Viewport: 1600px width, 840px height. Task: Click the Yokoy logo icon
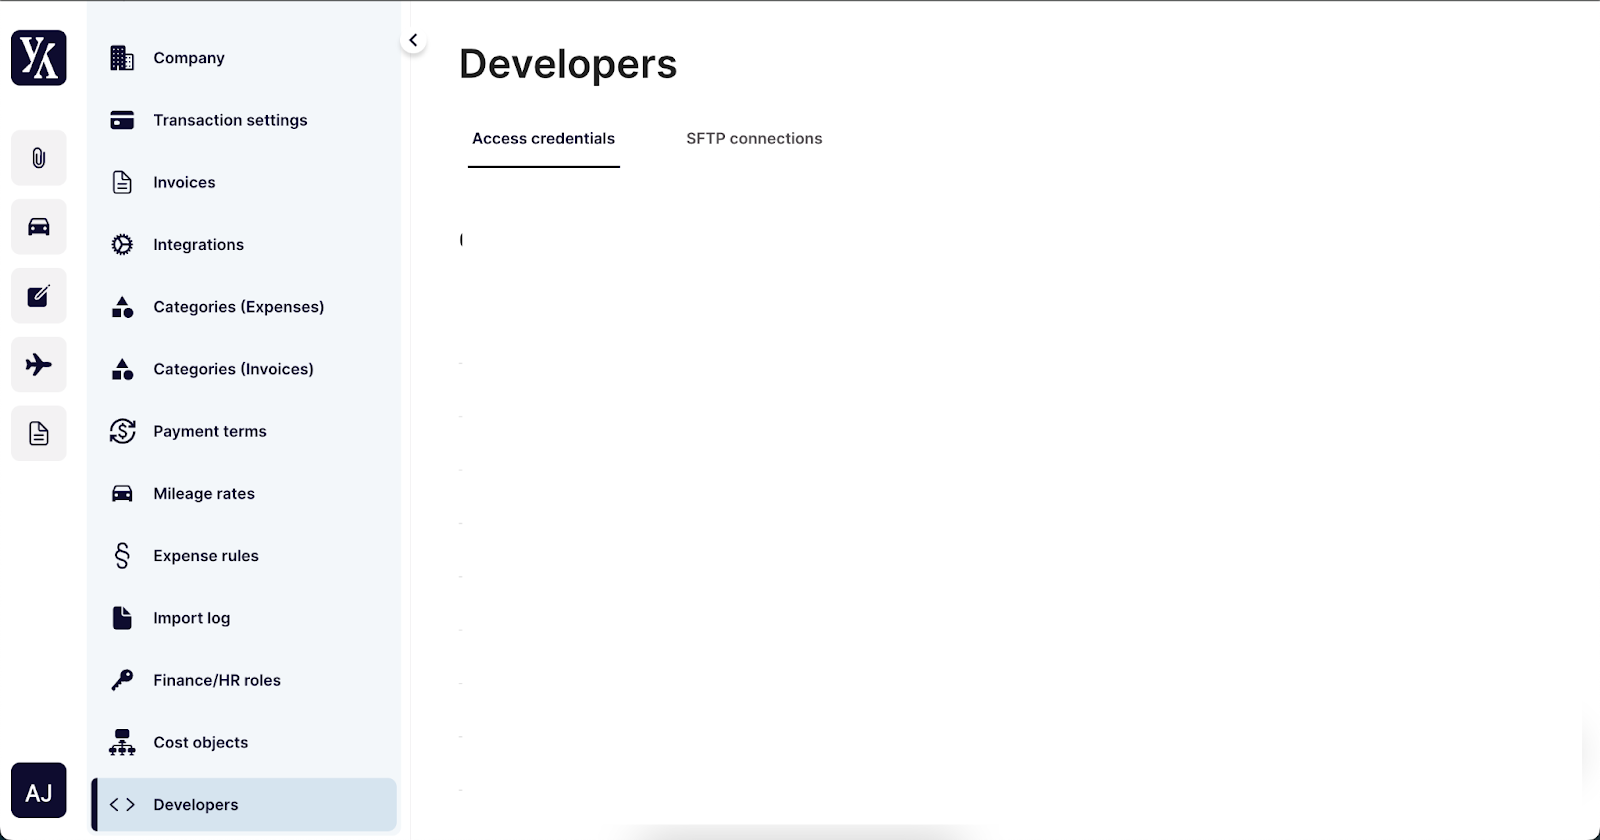[x=39, y=58]
